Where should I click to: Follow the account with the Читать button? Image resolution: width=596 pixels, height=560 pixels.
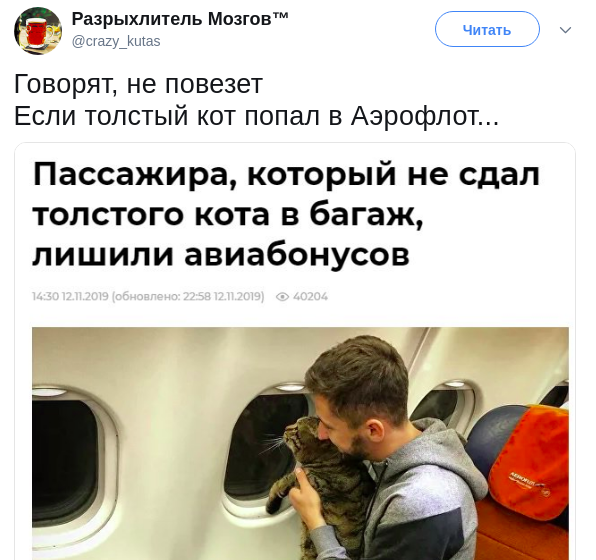[x=487, y=29]
